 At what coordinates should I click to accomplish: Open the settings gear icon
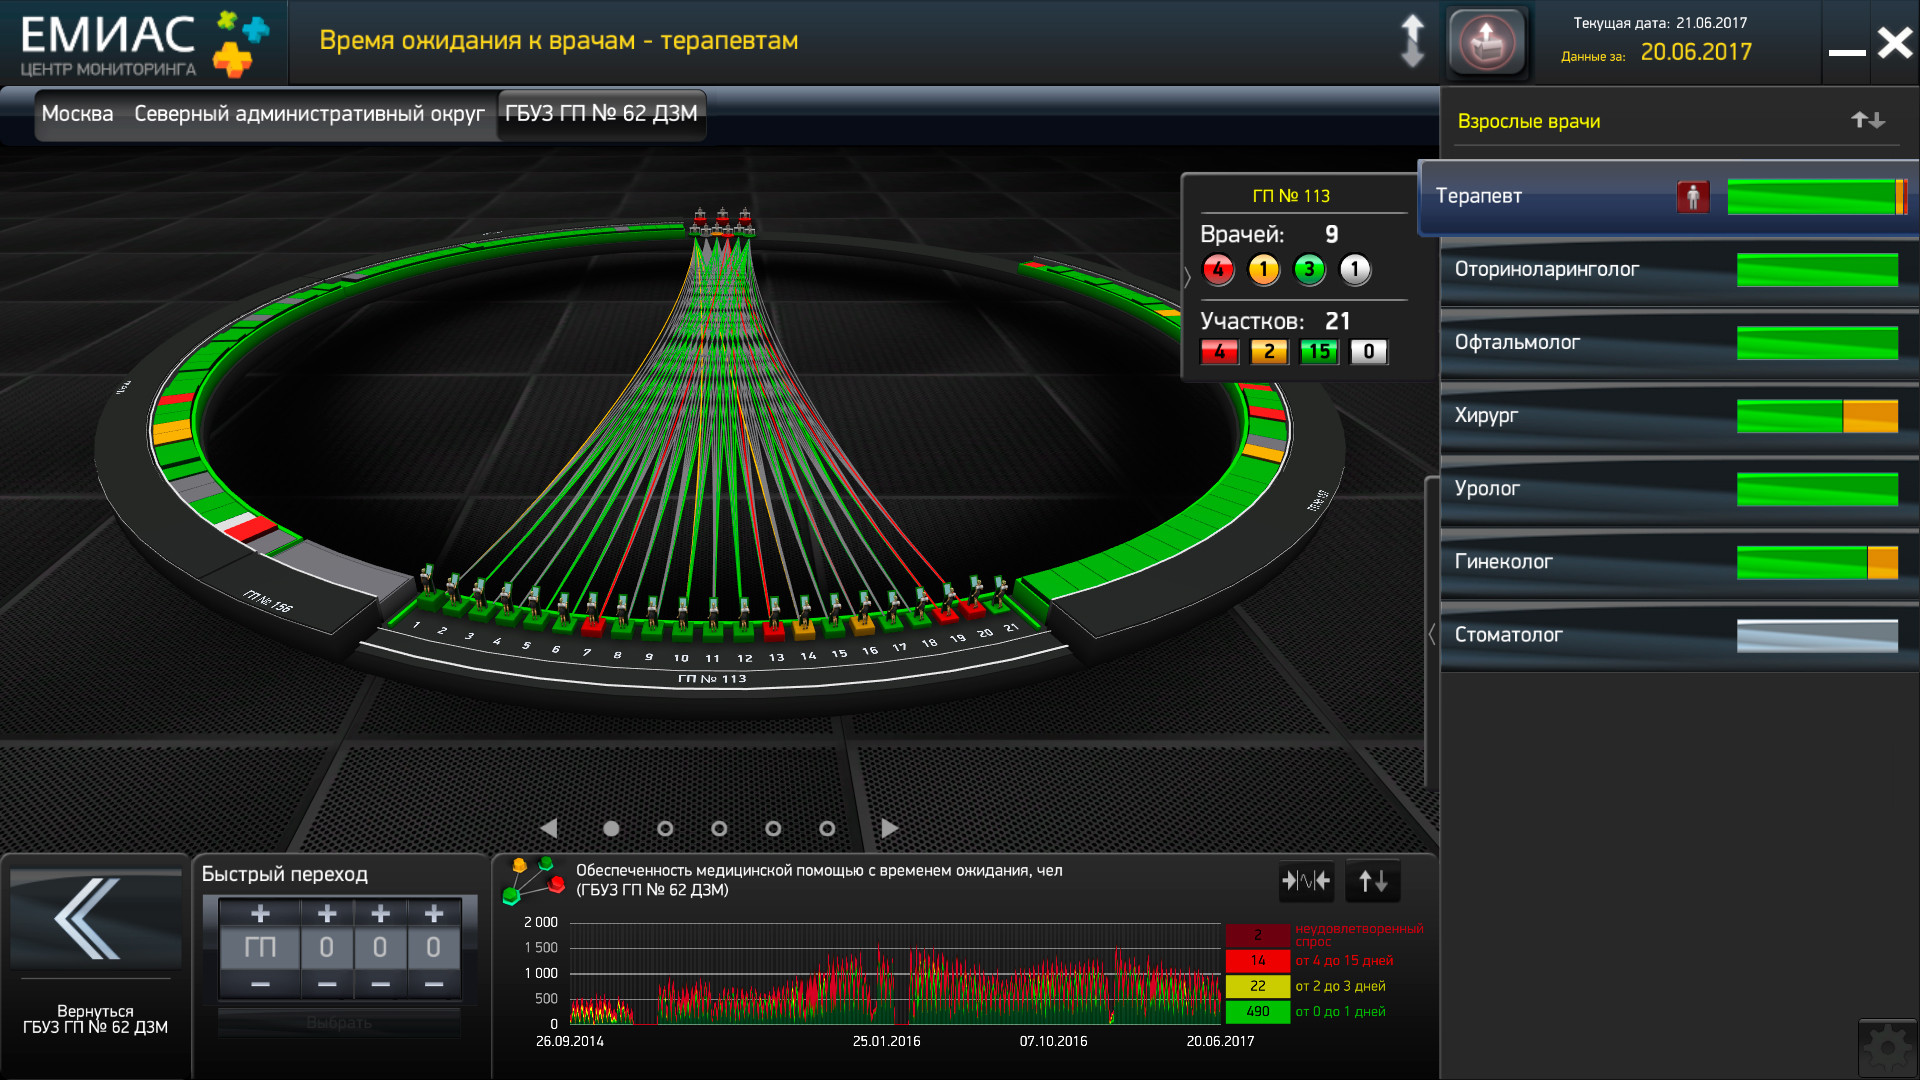pyautogui.click(x=1887, y=1048)
